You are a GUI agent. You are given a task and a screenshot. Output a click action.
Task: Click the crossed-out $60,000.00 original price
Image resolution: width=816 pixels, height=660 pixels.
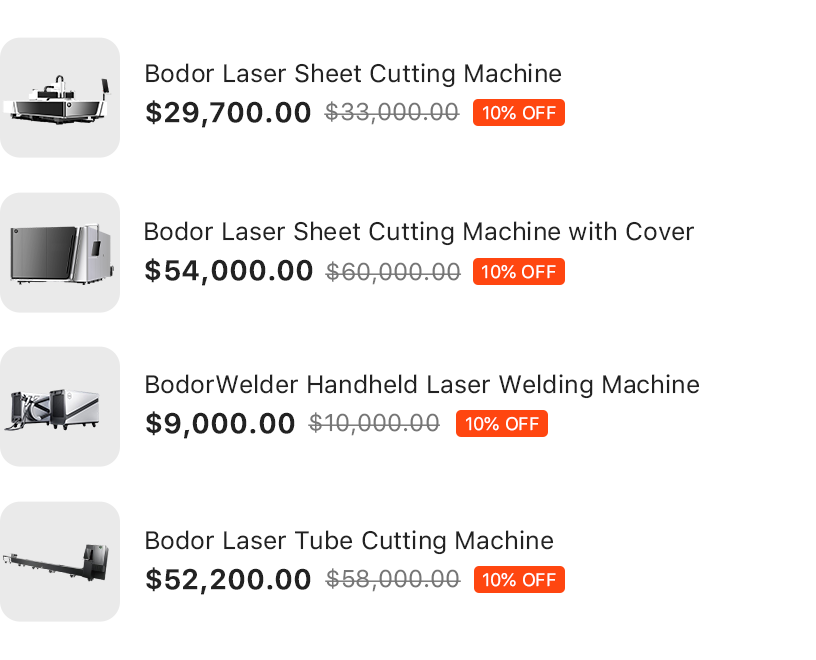point(393,271)
